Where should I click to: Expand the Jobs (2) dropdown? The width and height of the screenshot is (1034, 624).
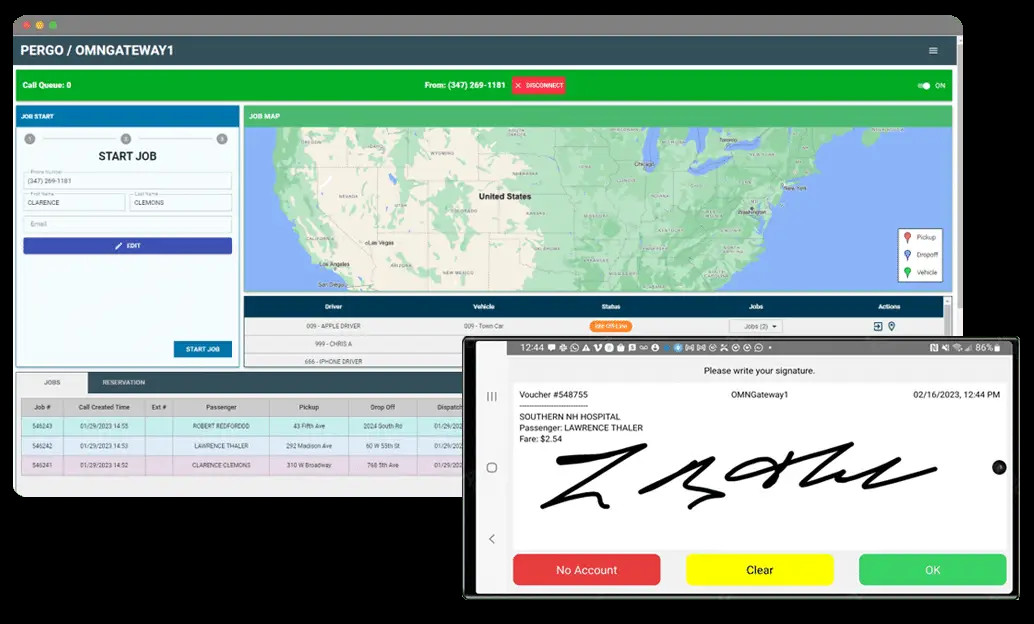click(x=756, y=327)
